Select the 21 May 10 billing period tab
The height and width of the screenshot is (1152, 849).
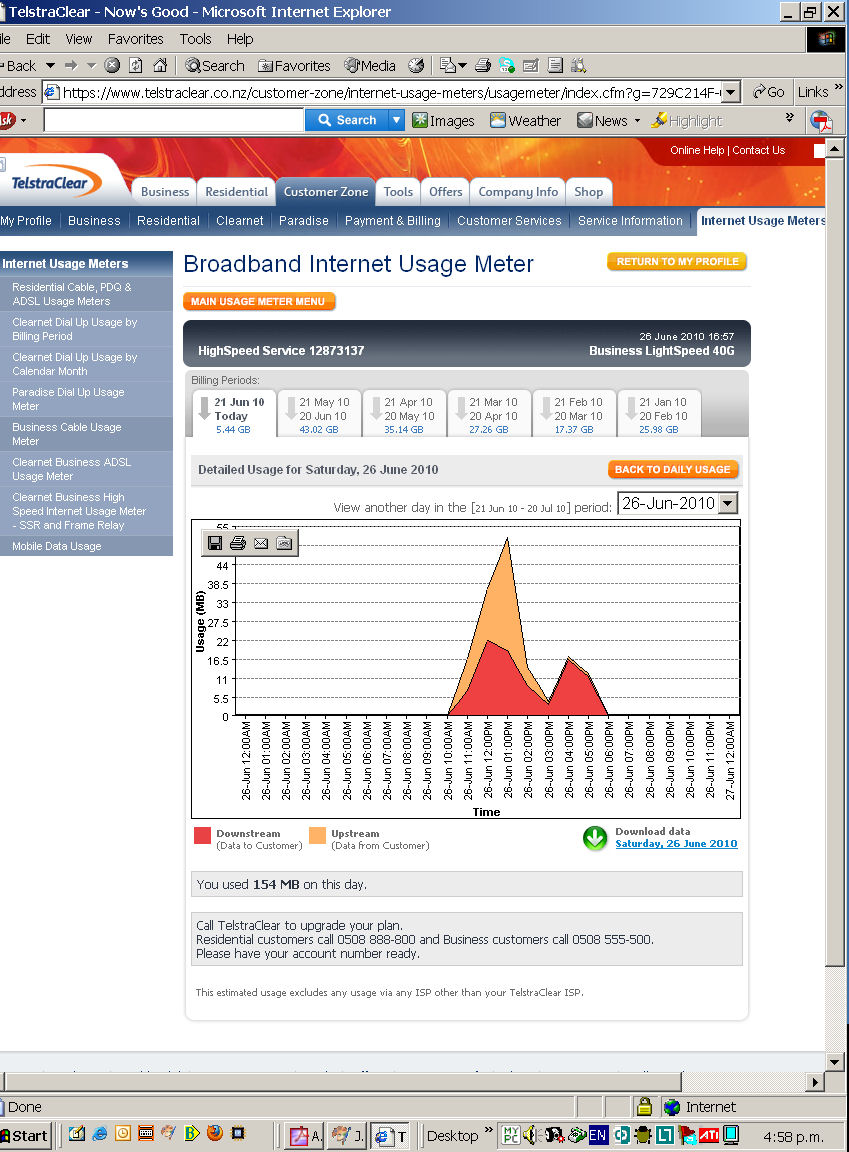[x=319, y=413]
